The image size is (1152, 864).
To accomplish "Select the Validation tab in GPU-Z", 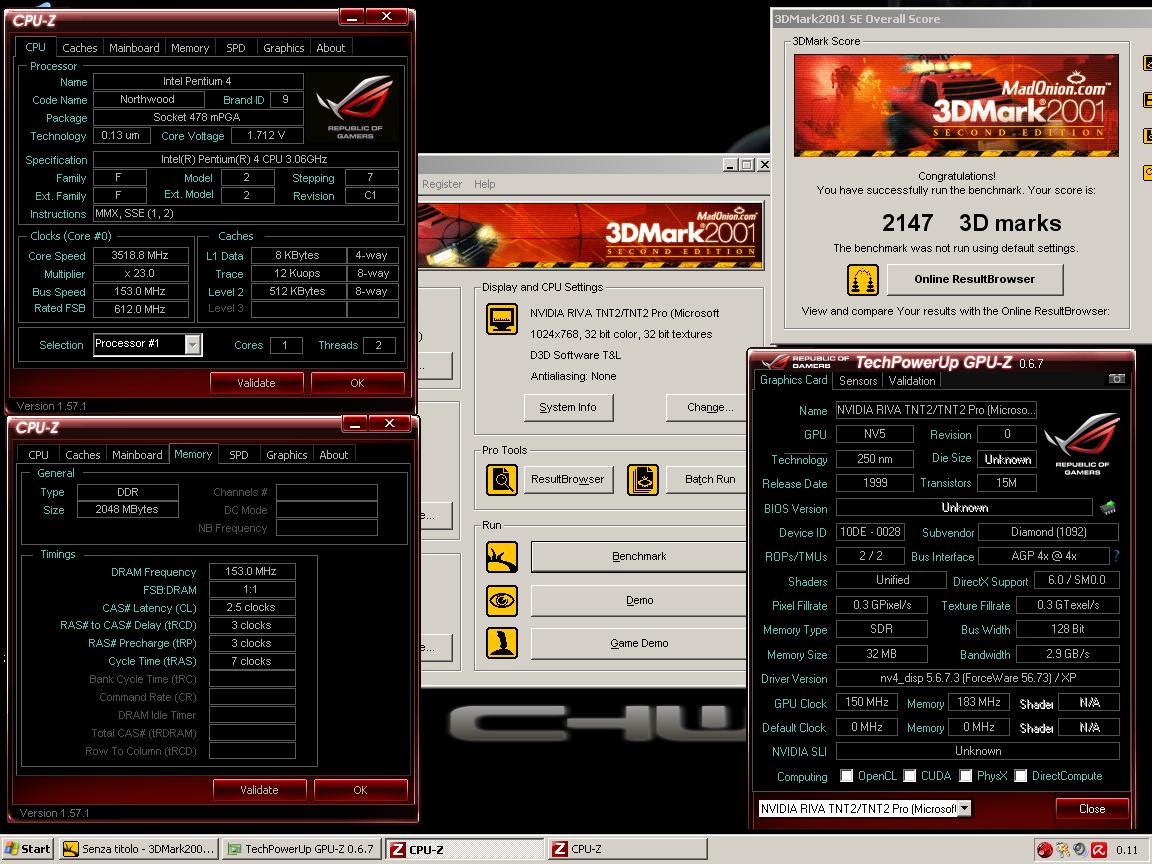I will tap(912, 381).
